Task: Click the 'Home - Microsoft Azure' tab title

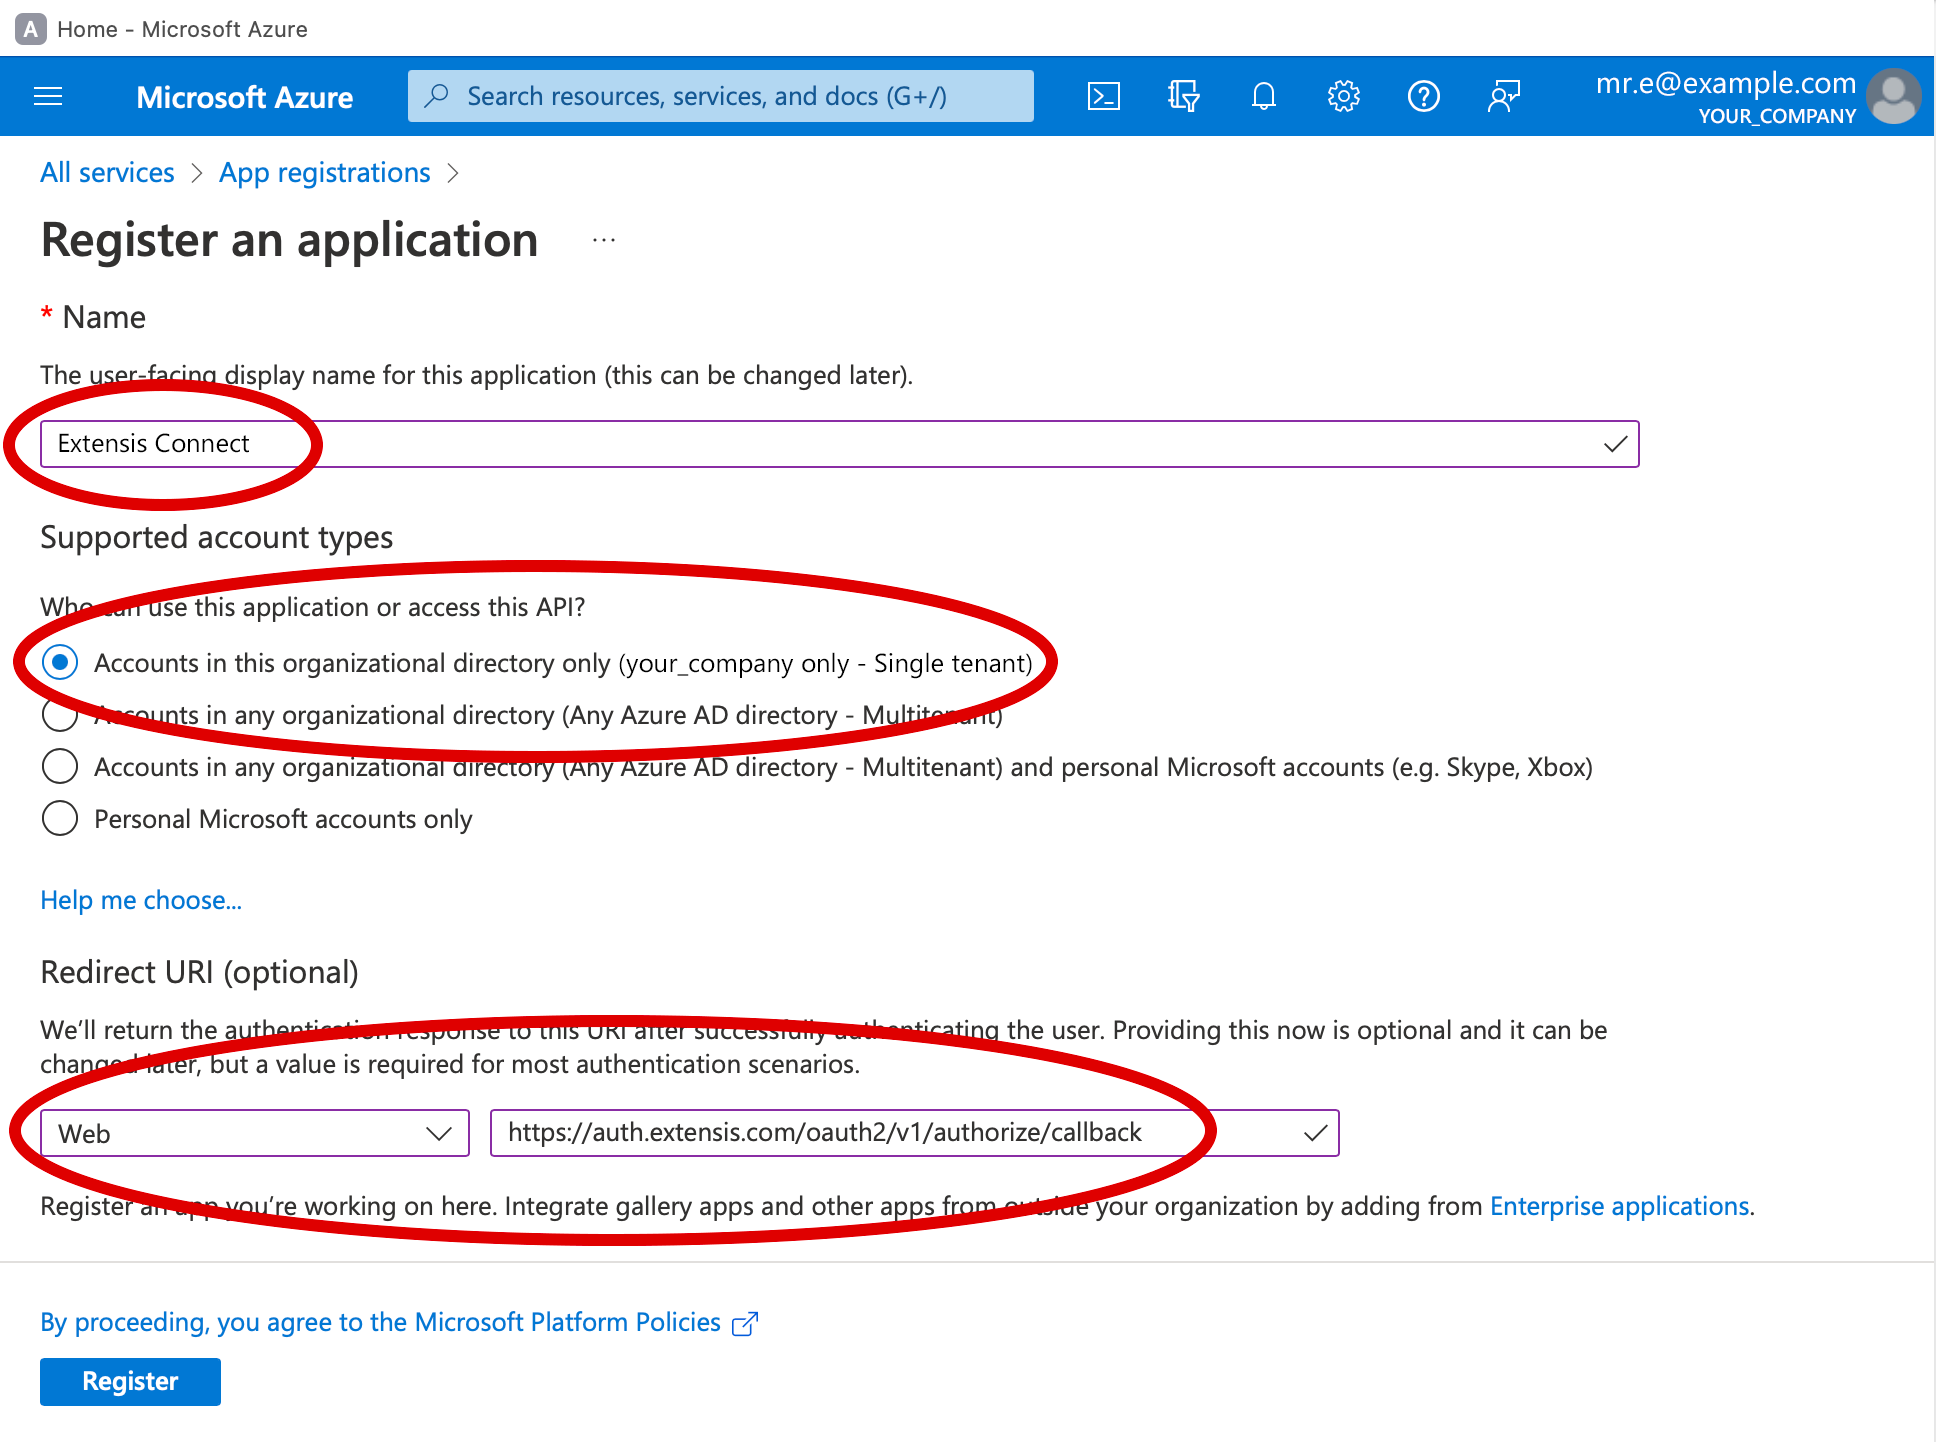Action: click(x=182, y=29)
